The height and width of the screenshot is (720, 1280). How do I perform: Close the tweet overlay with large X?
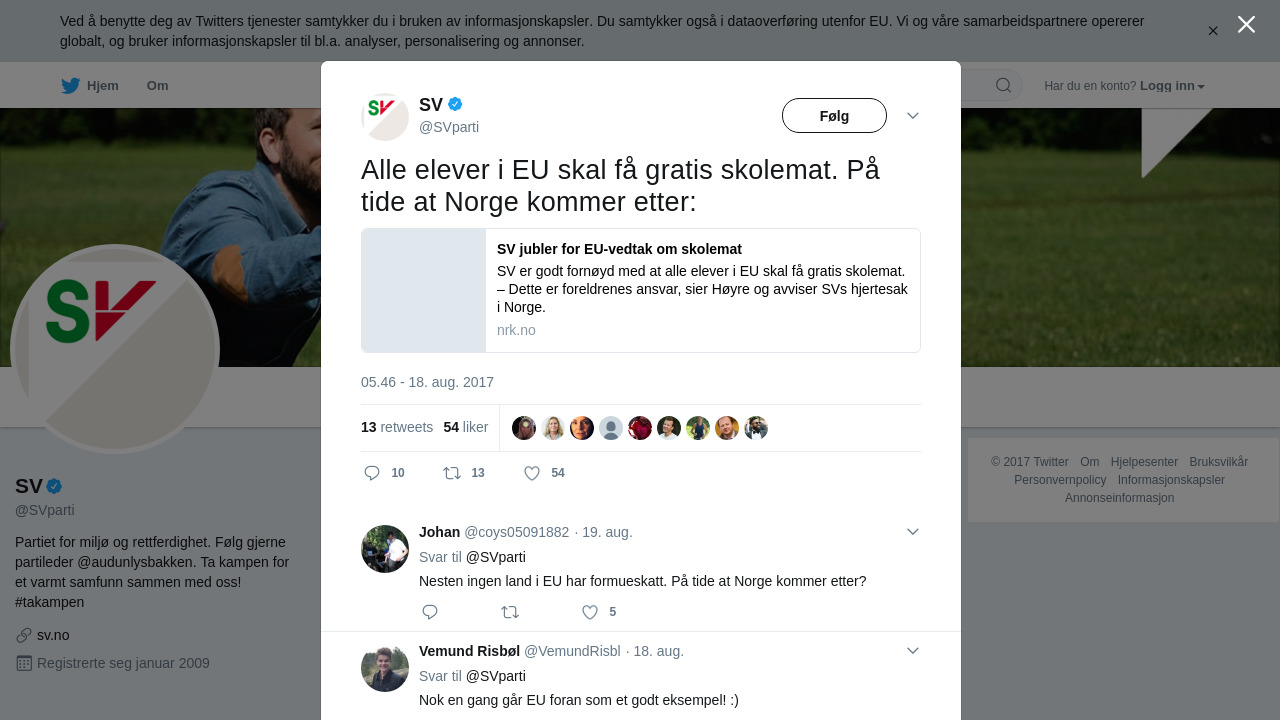pos(1246,24)
